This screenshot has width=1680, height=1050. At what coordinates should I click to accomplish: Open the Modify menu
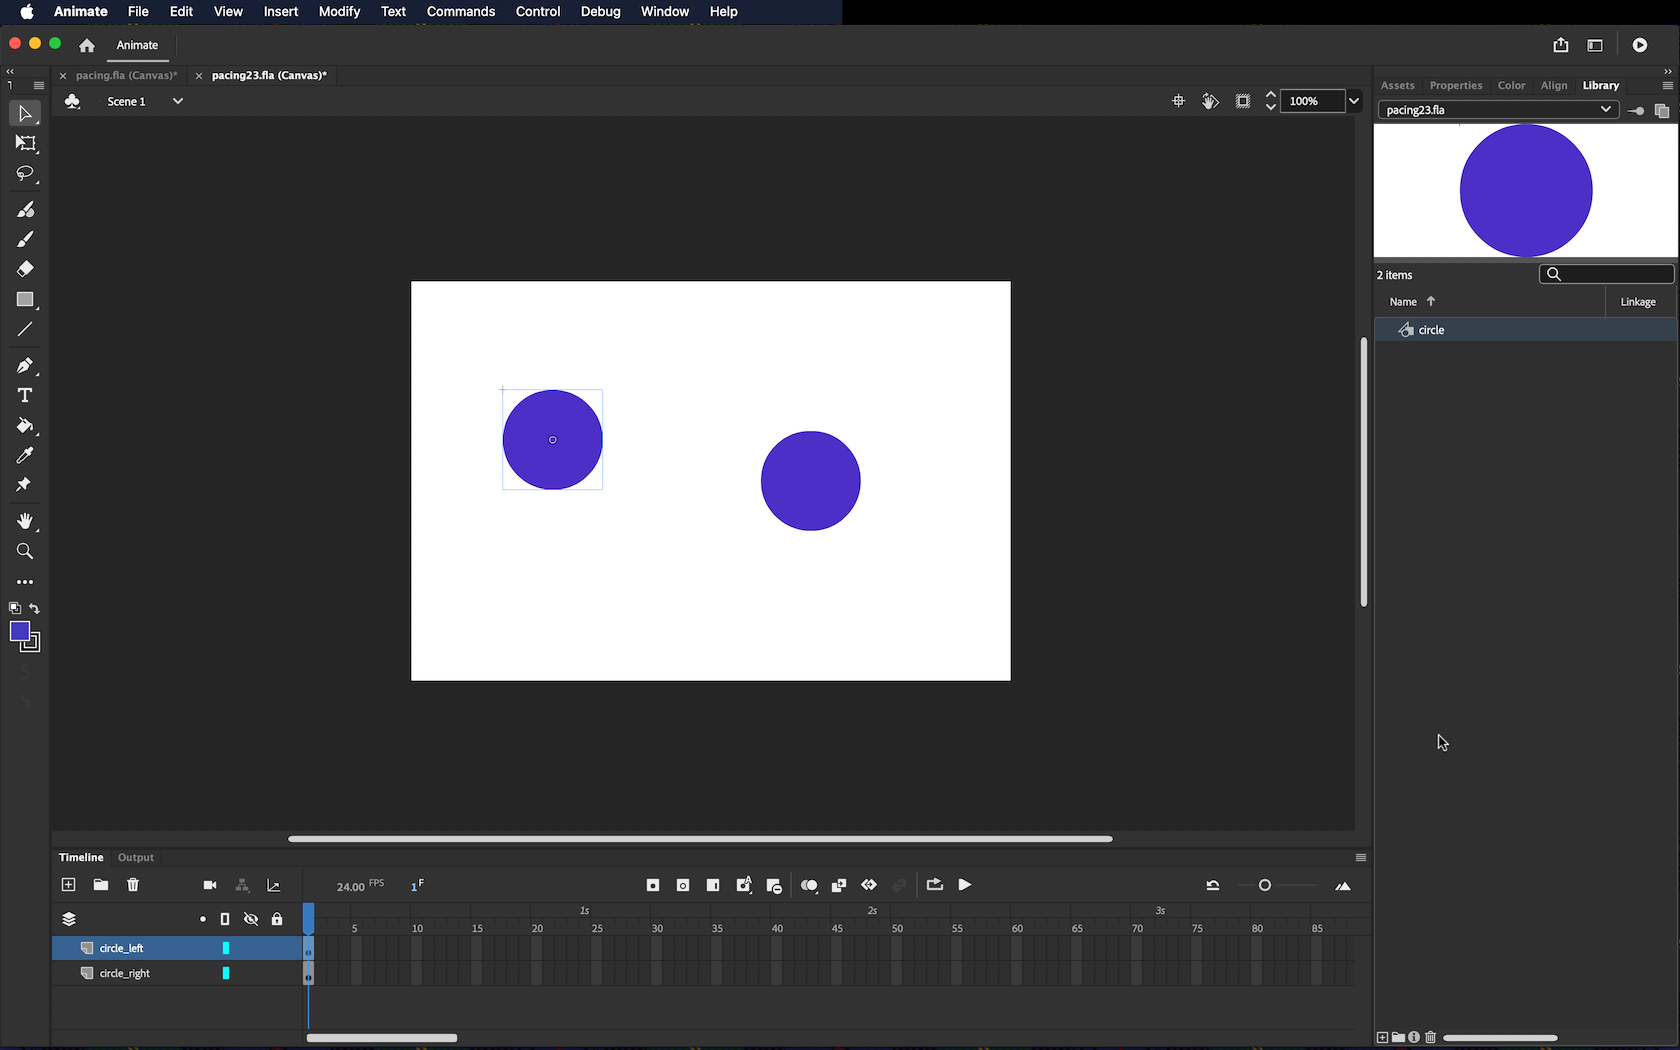339,12
